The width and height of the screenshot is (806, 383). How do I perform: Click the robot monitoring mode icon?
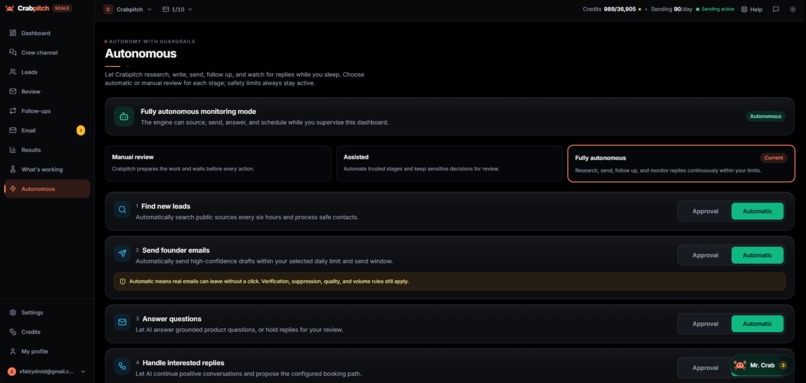(x=124, y=117)
